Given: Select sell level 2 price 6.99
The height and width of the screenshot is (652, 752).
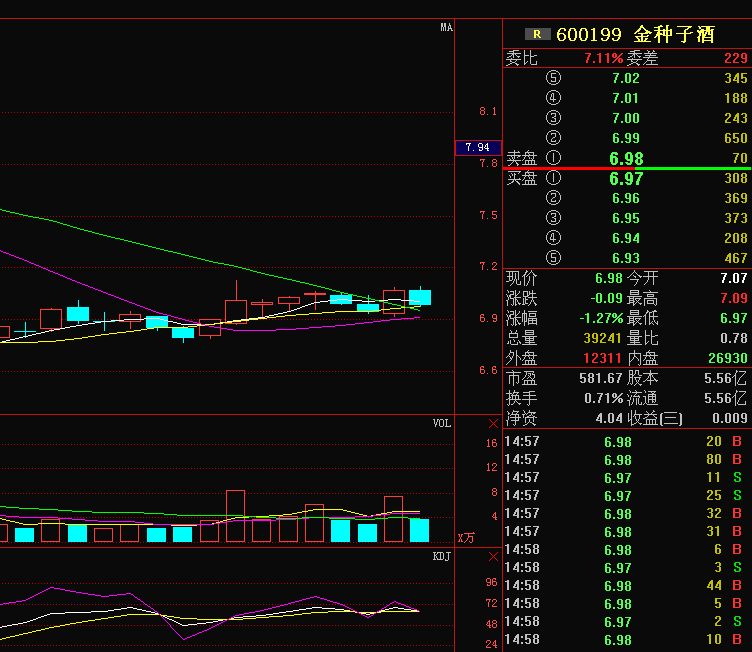Looking at the screenshot, I should tap(626, 138).
